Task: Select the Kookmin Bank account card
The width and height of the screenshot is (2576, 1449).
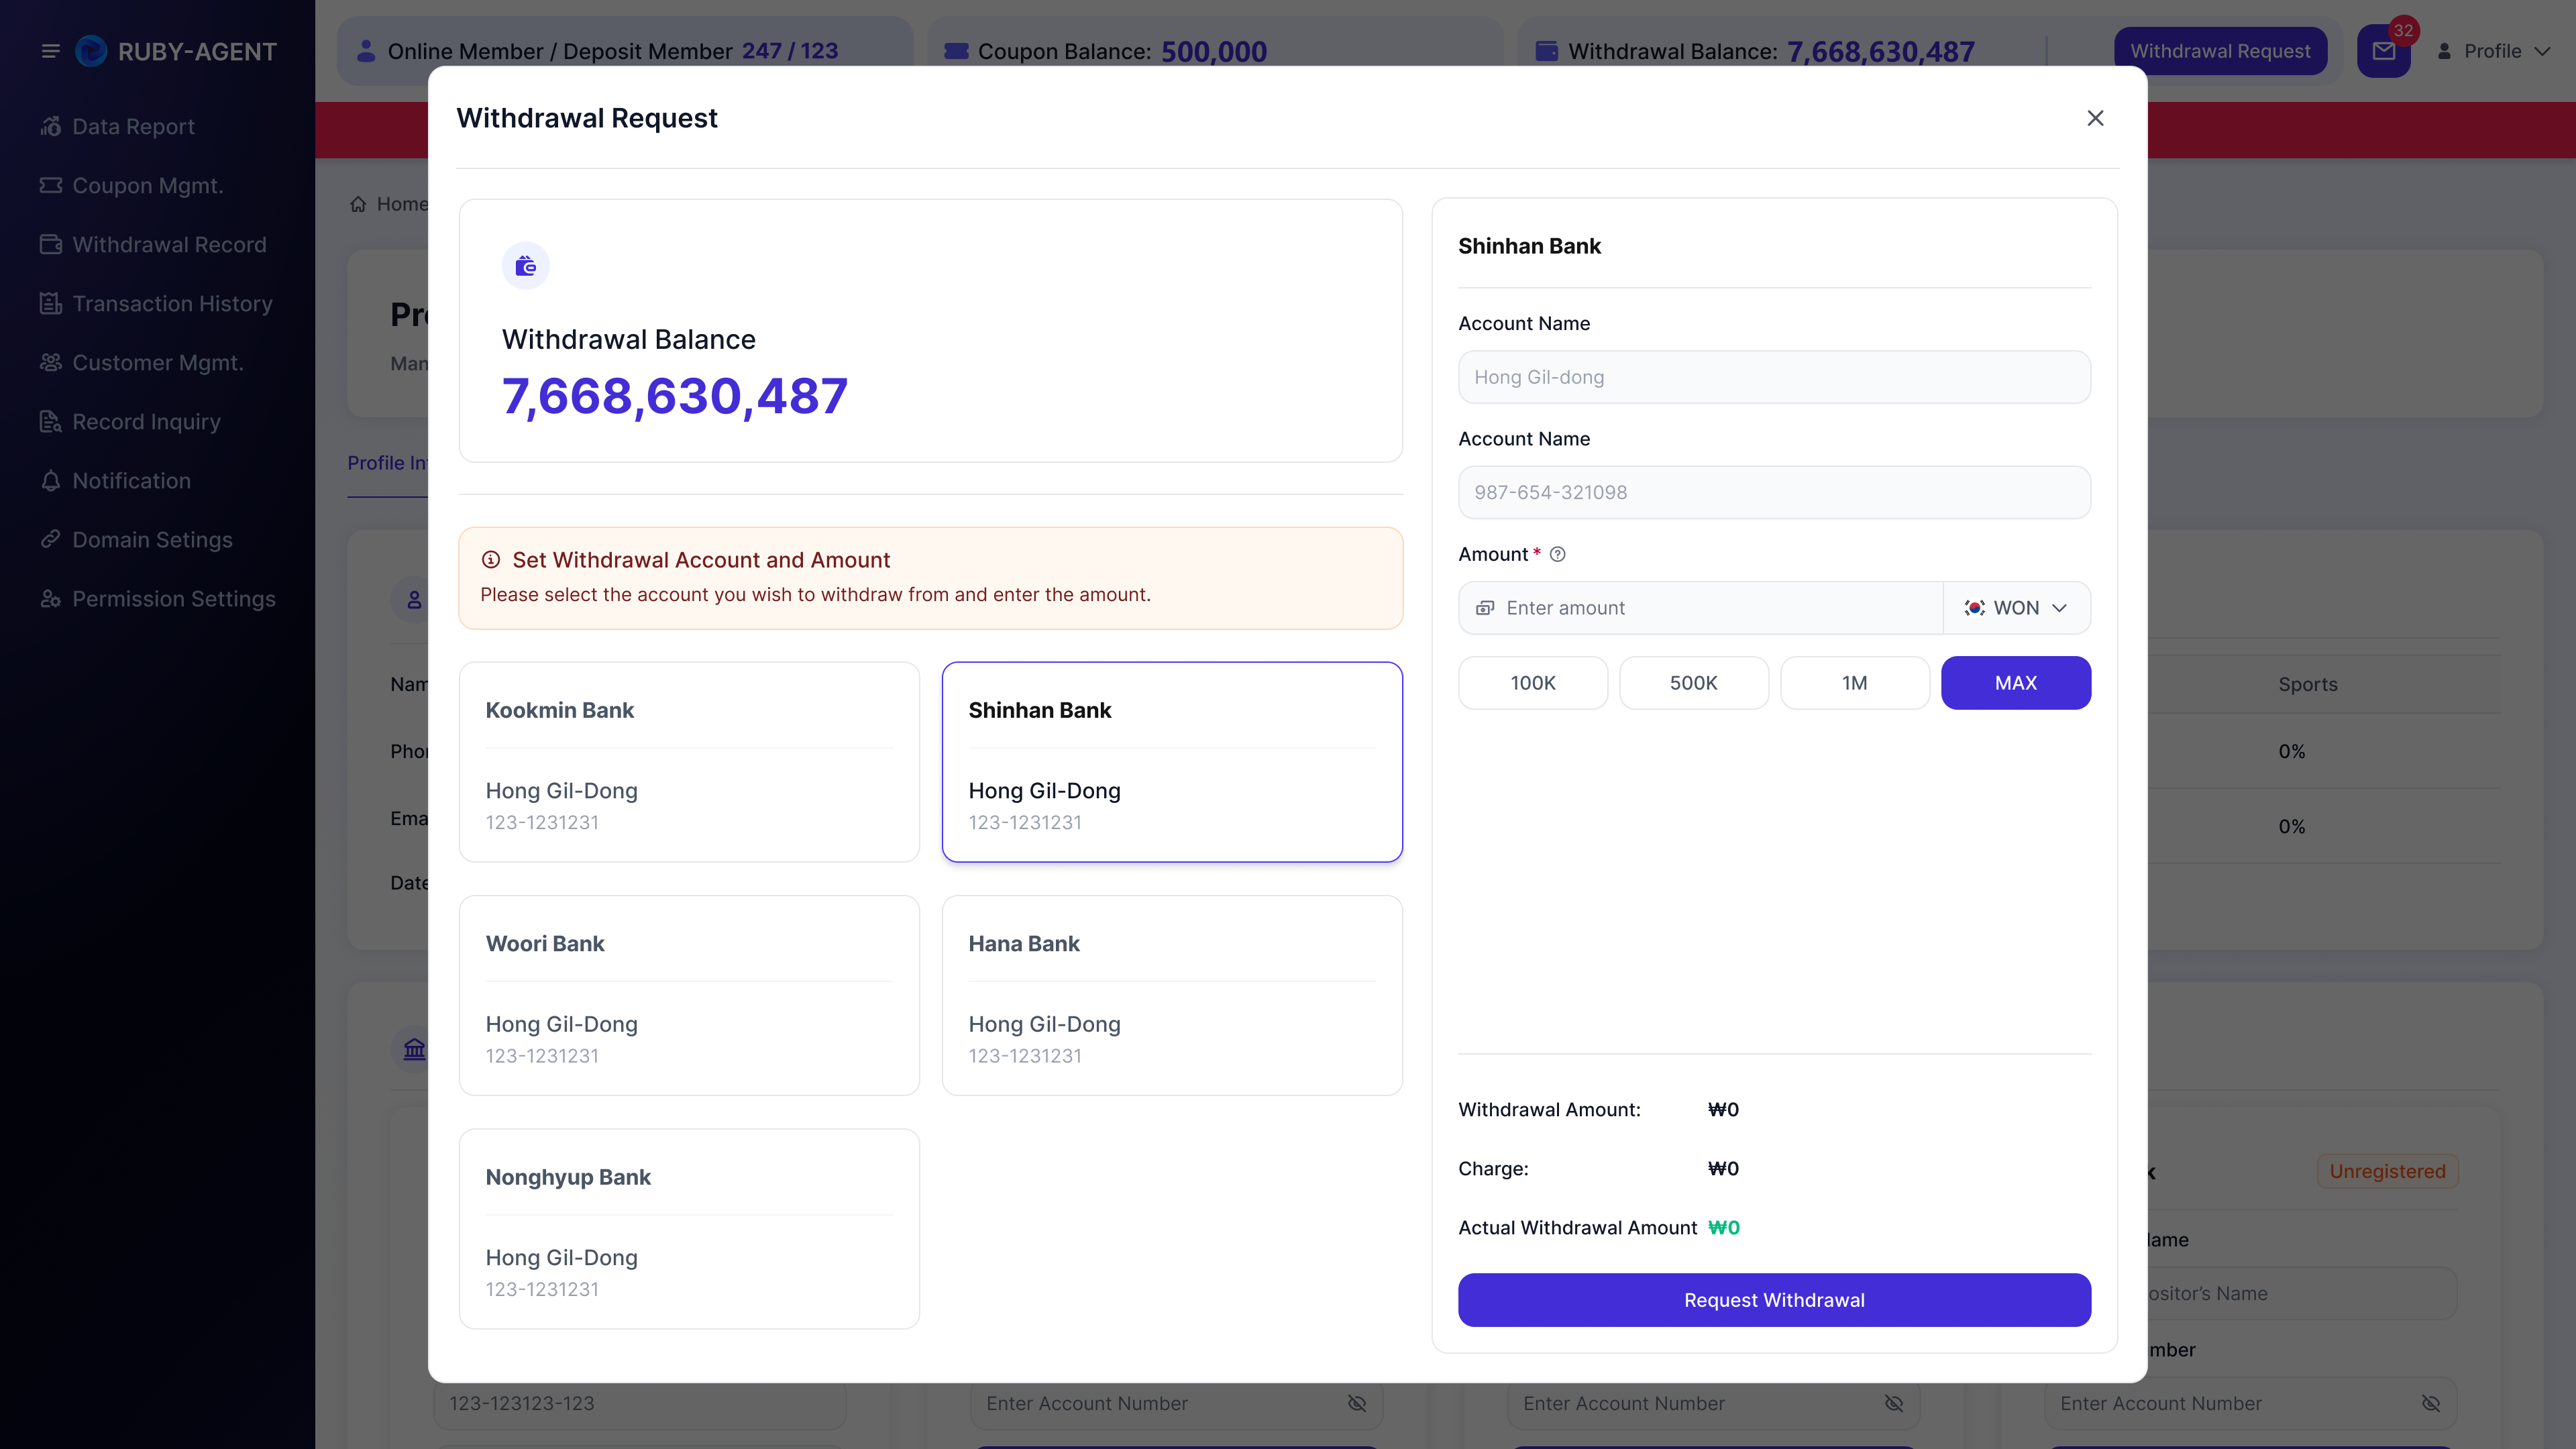Action: 689,762
